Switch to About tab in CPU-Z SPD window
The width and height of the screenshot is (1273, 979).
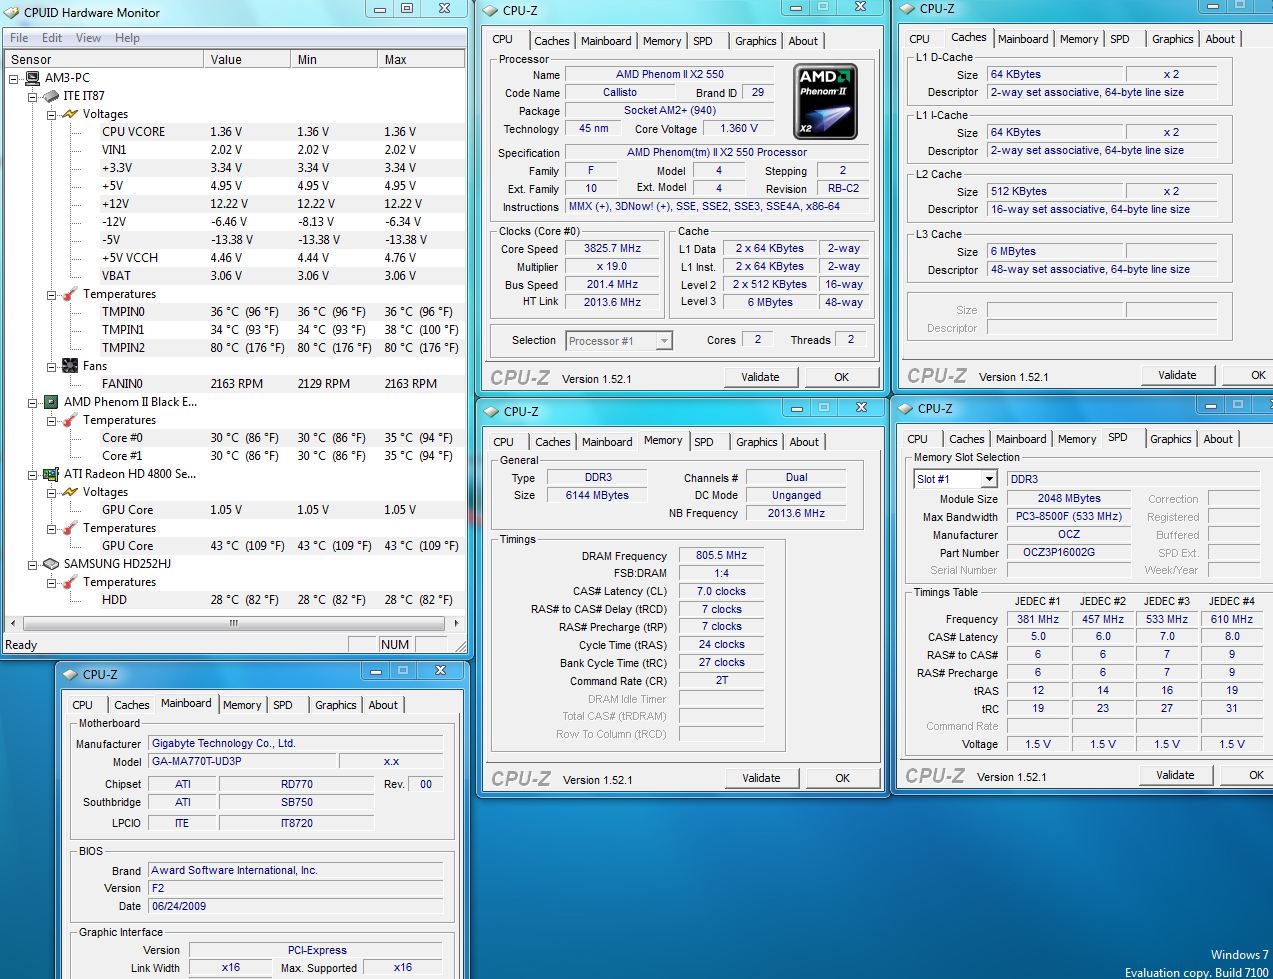[1218, 439]
